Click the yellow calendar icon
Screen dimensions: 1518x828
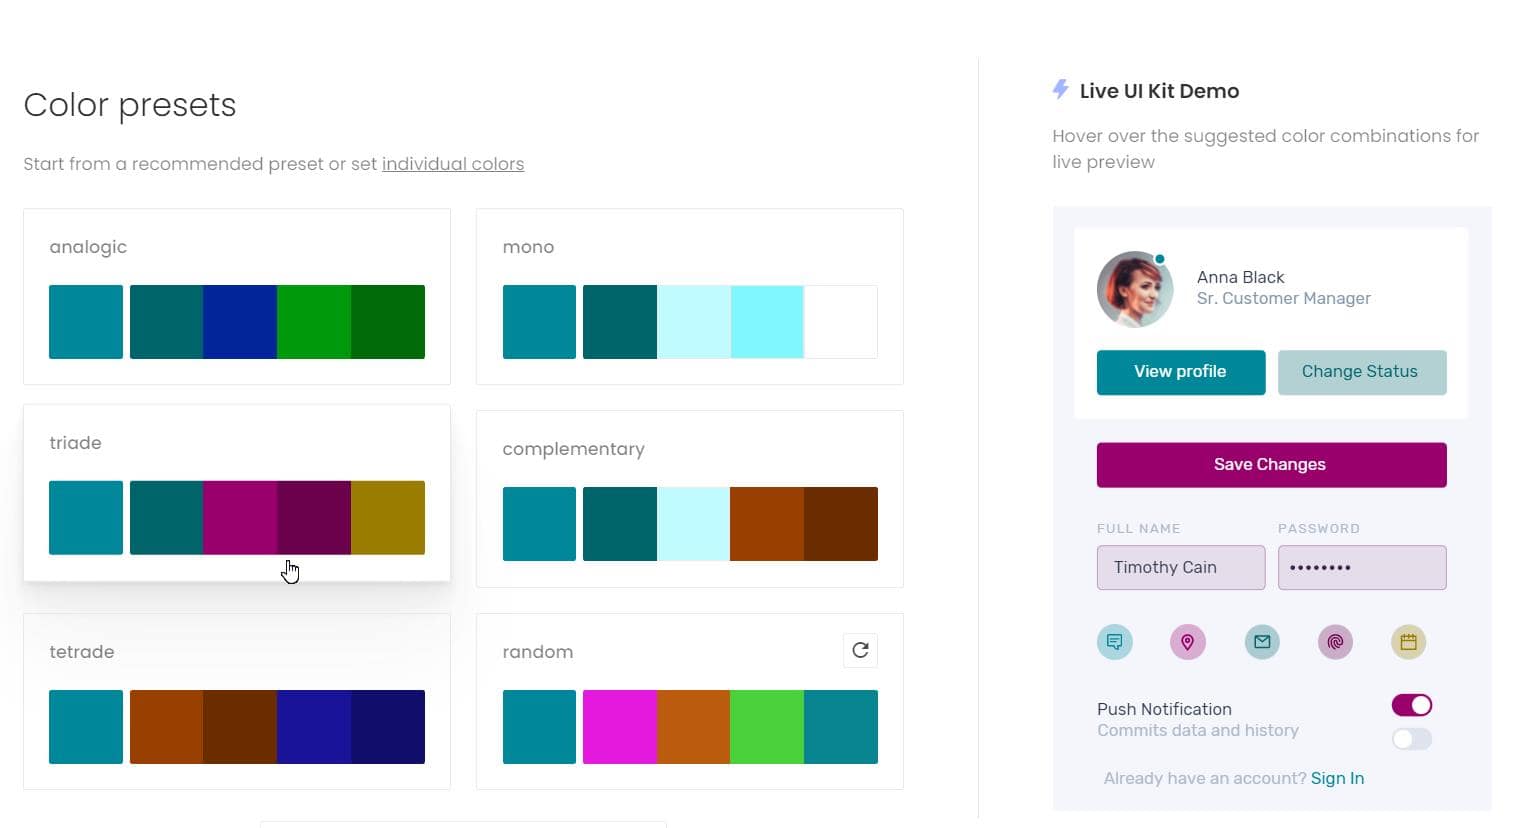tap(1408, 642)
